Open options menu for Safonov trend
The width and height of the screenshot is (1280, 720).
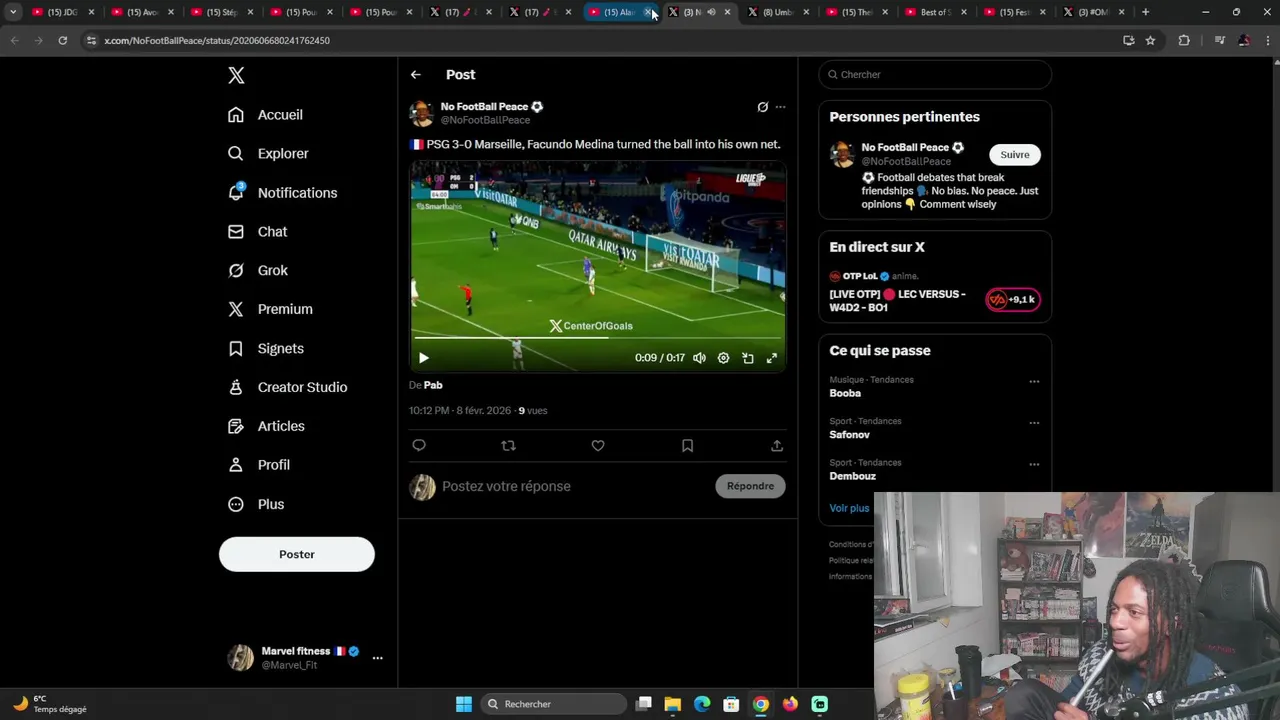point(1034,423)
